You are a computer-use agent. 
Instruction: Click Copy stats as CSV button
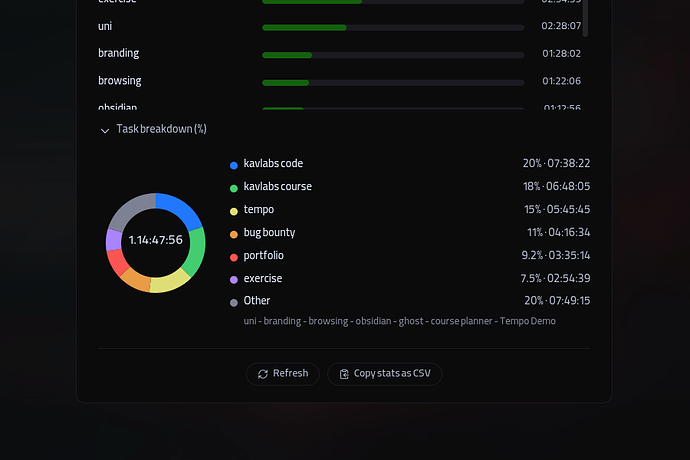pos(385,374)
